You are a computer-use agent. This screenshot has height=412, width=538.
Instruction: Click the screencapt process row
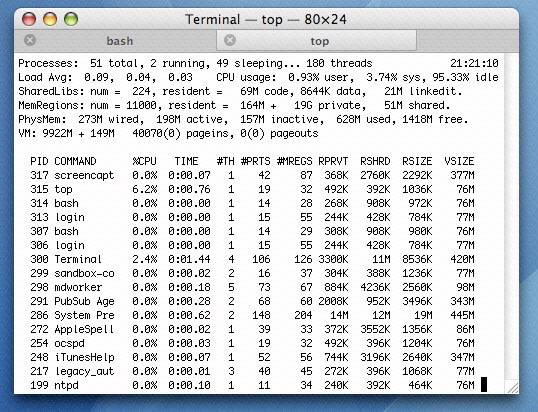click(252, 175)
